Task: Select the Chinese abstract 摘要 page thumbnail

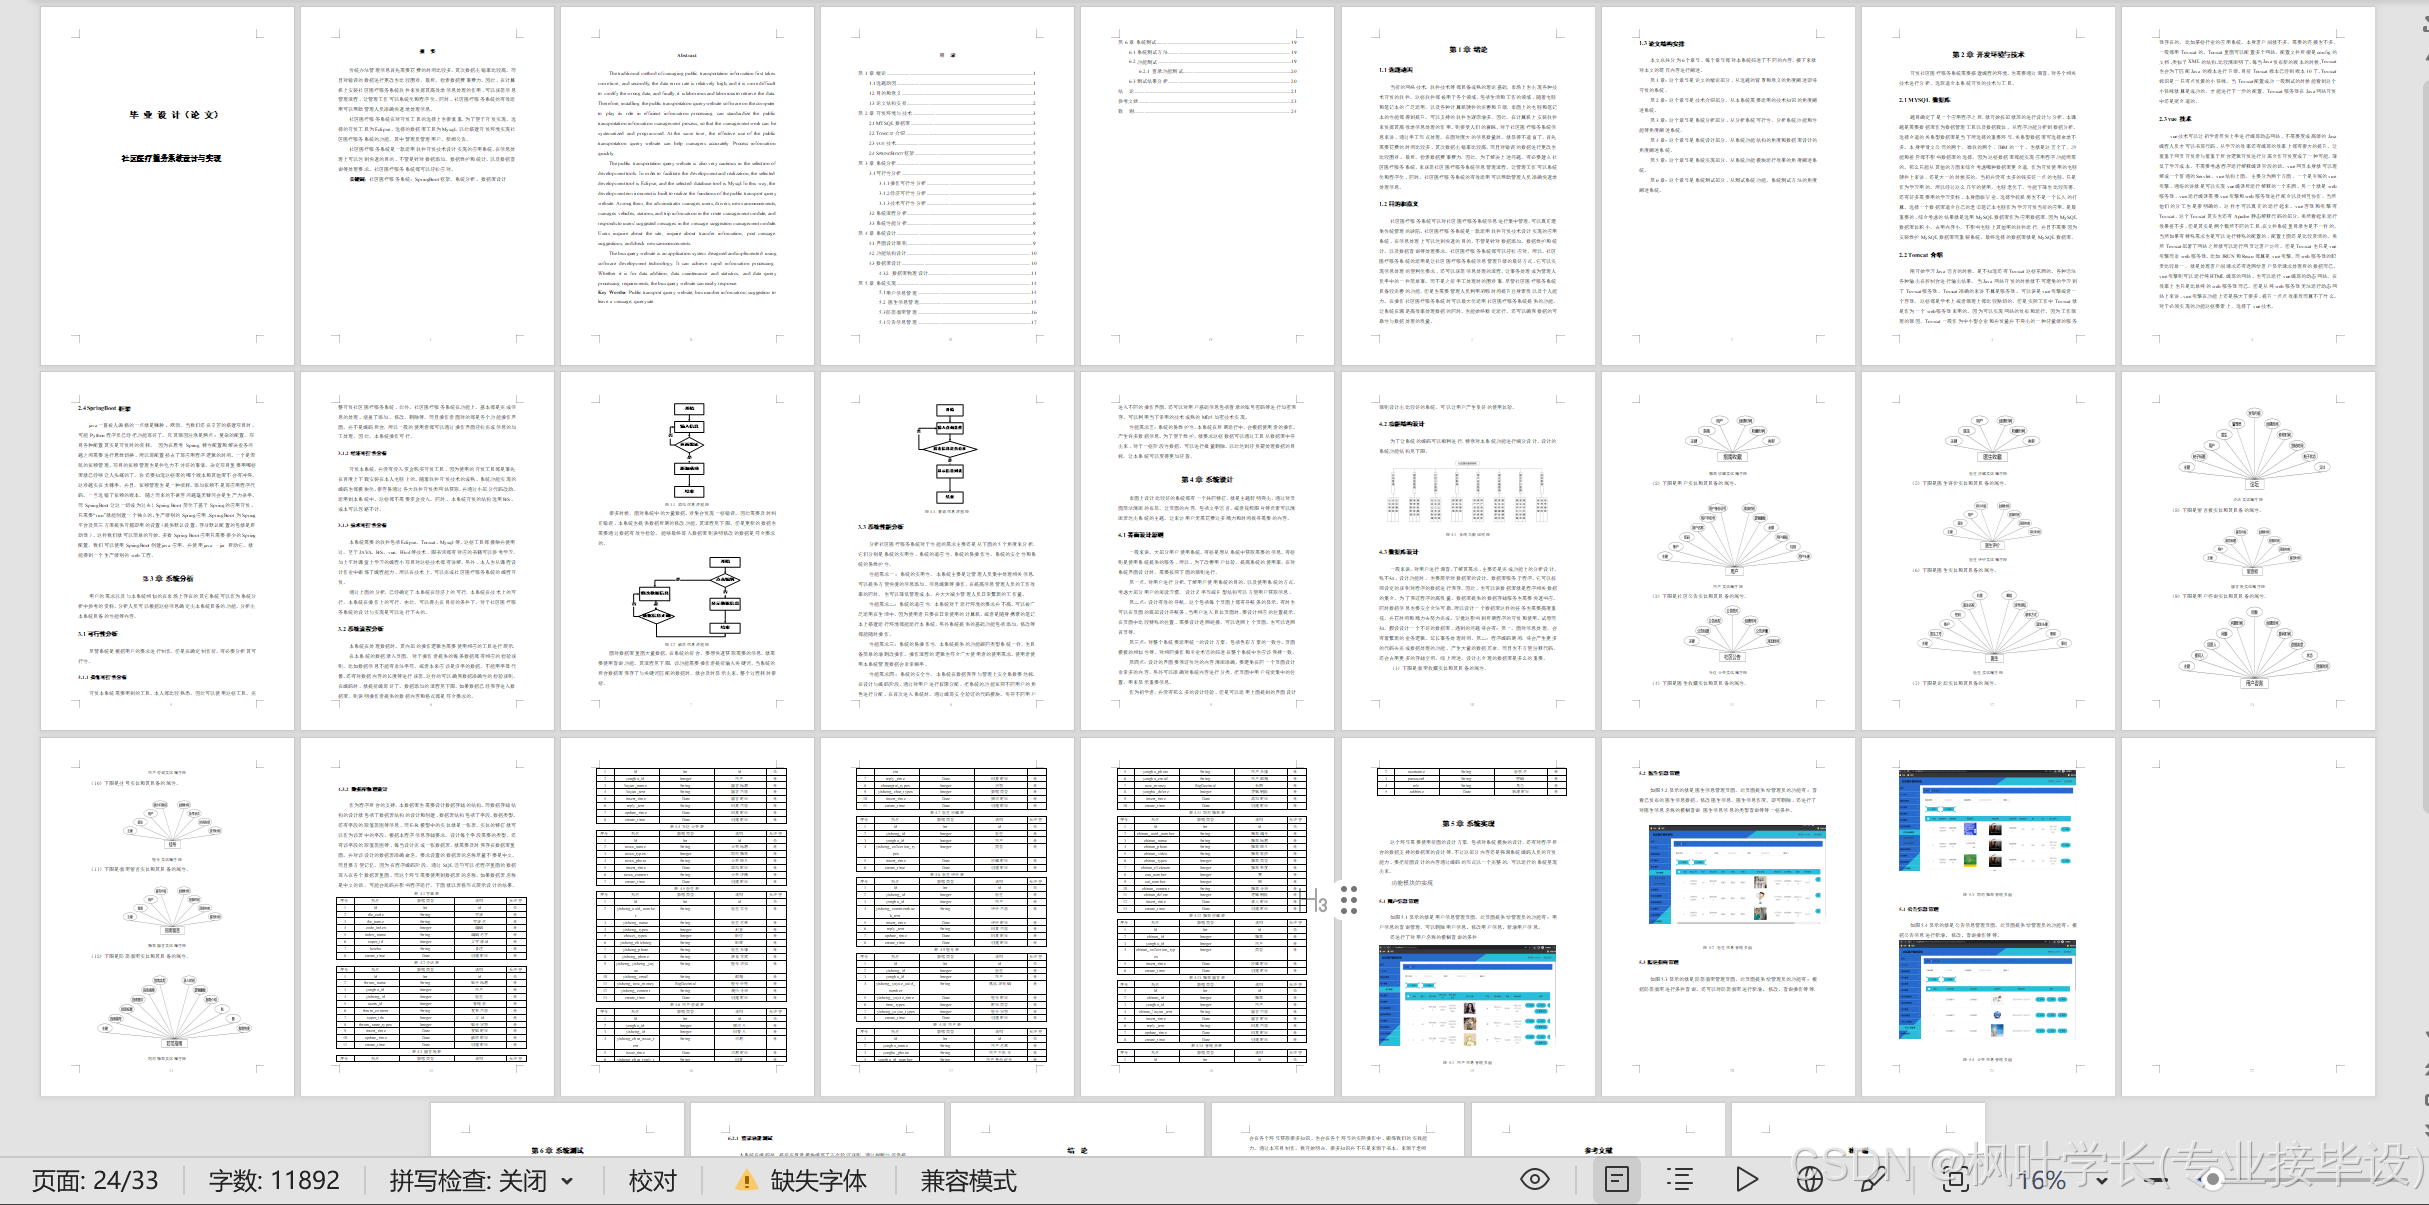Action: (x=427, y=186)
